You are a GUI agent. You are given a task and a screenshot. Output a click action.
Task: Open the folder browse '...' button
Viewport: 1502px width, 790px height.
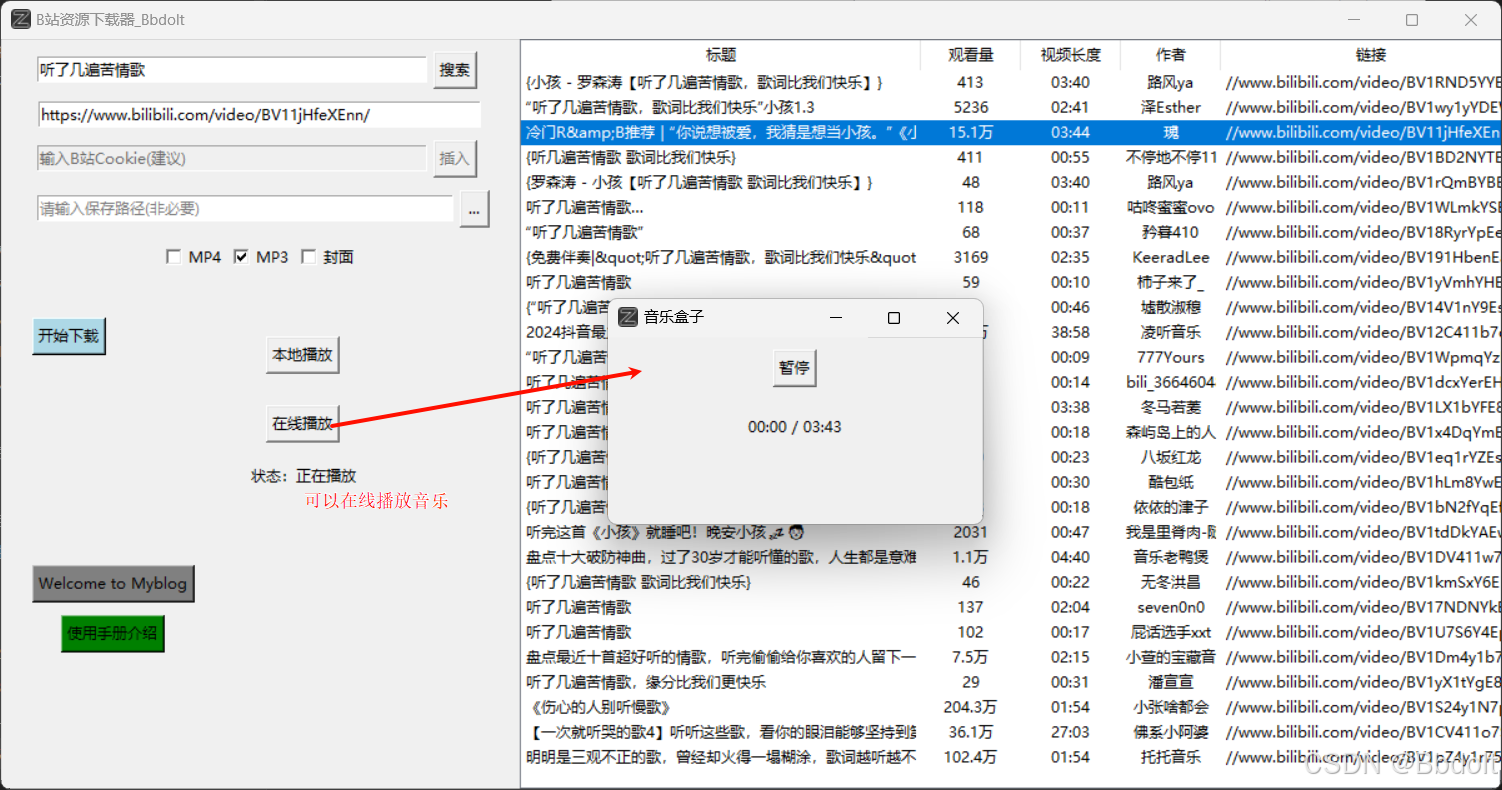474,208
